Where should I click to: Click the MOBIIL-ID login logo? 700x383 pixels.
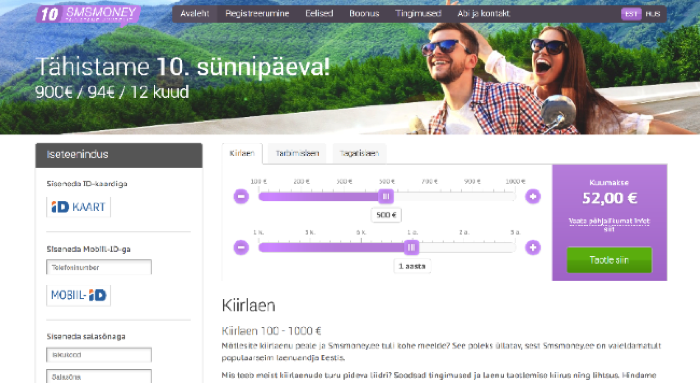coord(79,295)
